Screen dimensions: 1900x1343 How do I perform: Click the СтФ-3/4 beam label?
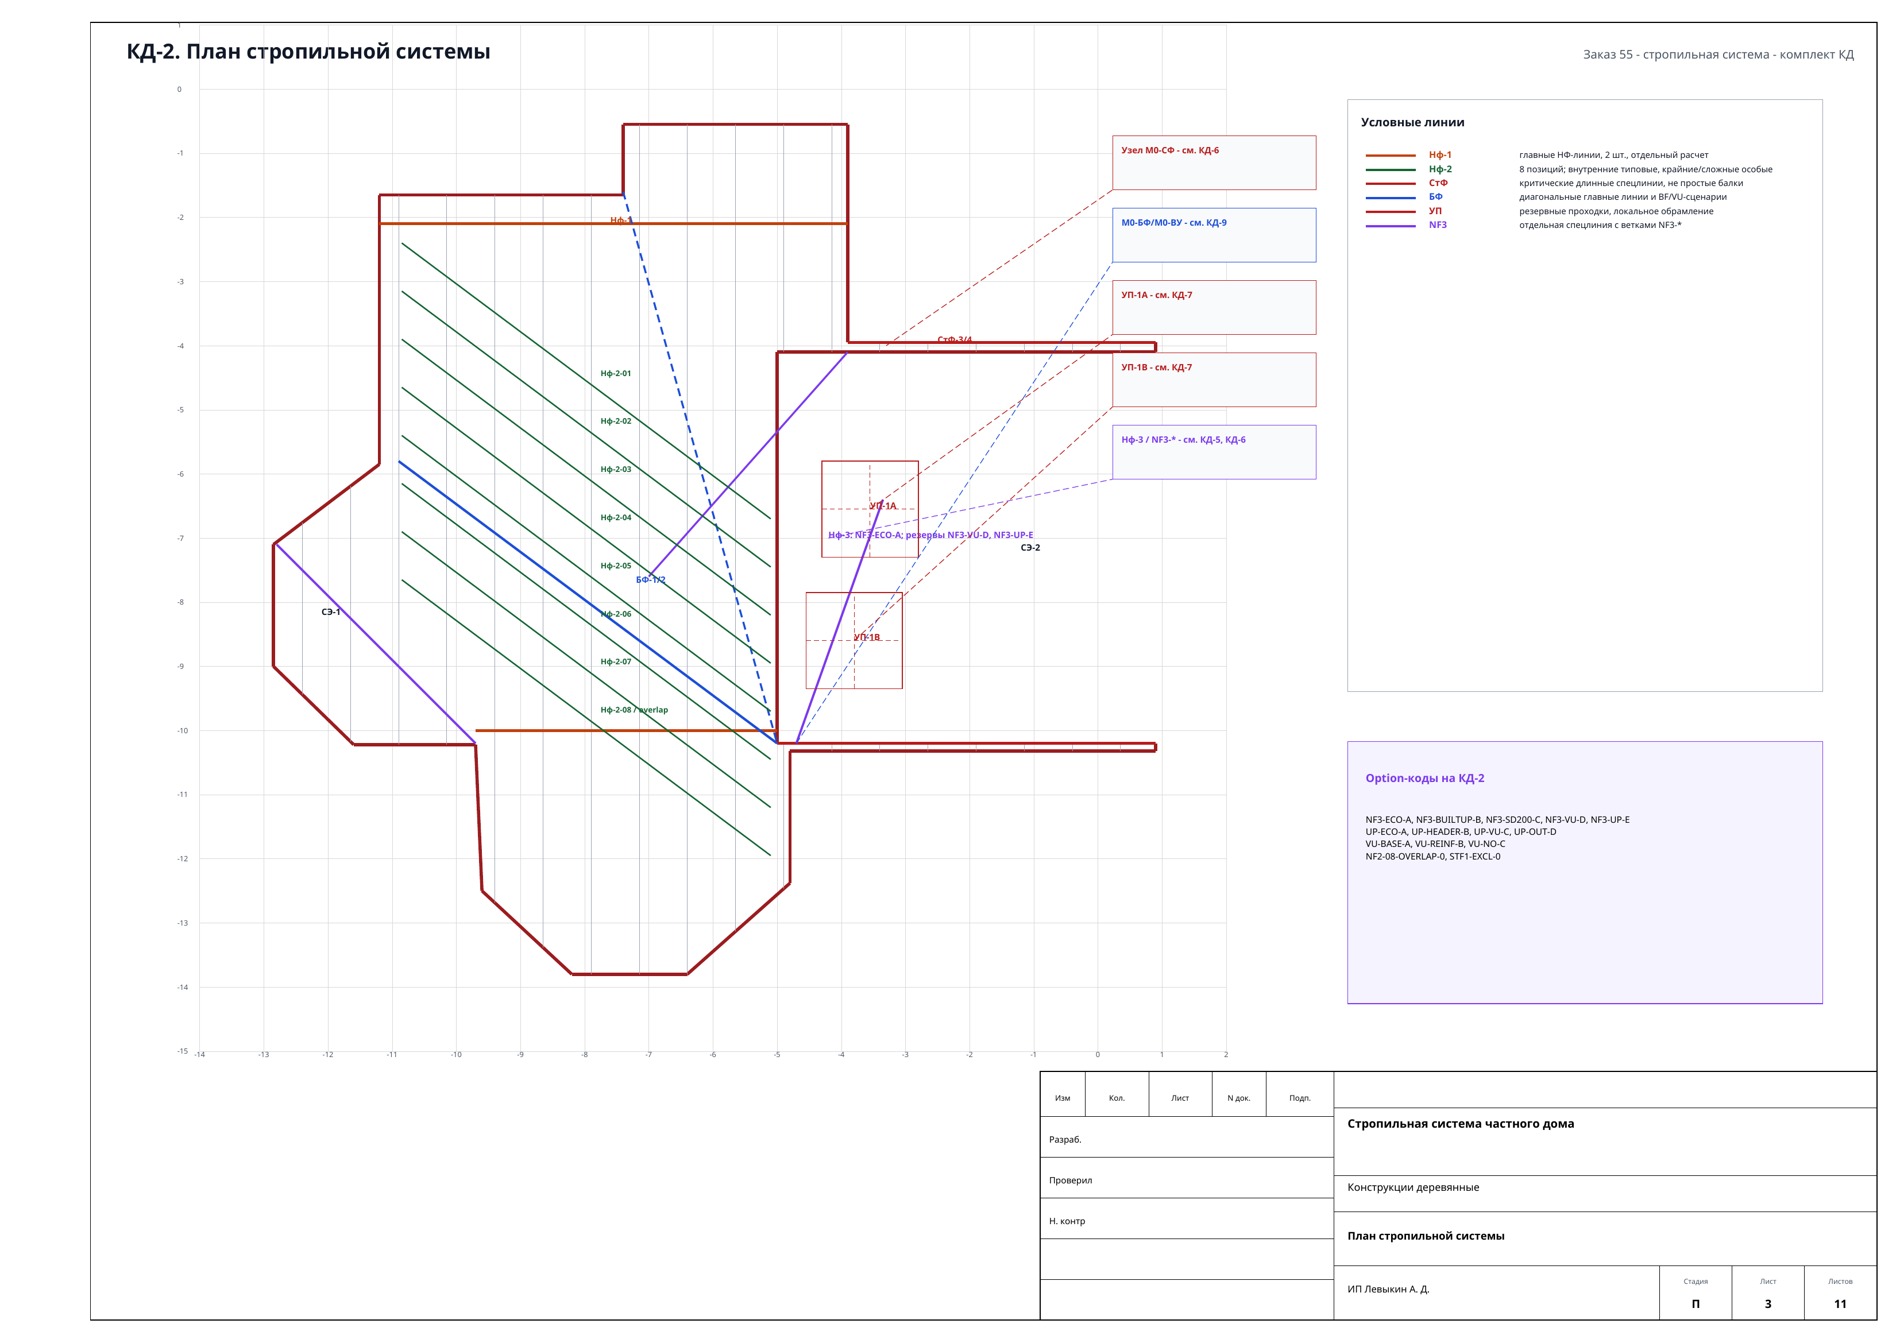[955, 340]
